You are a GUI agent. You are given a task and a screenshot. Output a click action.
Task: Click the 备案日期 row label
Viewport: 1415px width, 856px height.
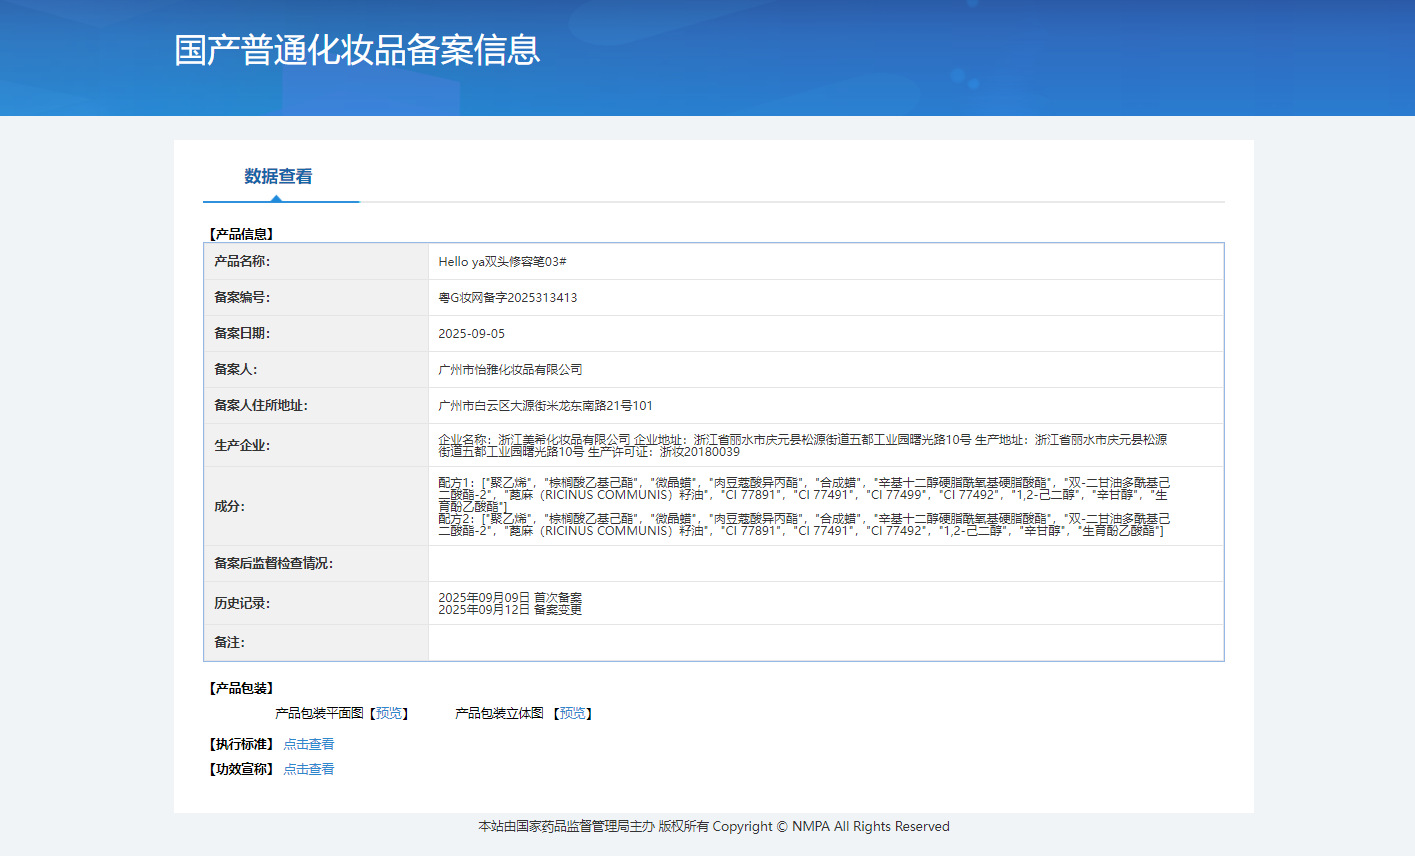(242, 333)
